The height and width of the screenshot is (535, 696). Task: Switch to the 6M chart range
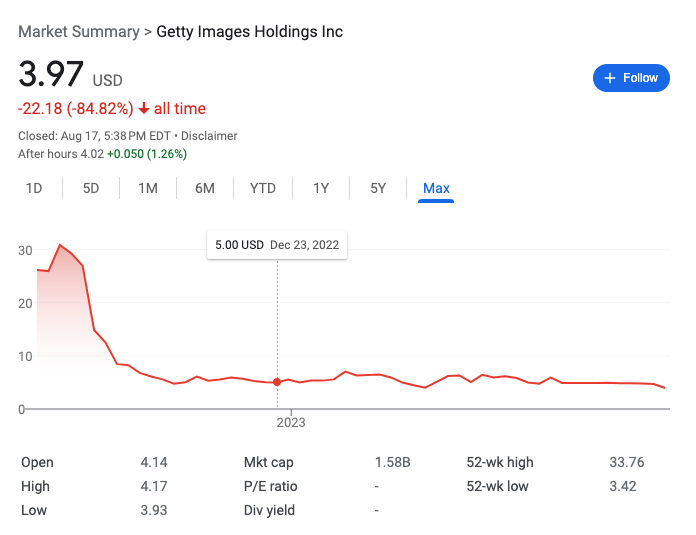click(x=205, y=188)
